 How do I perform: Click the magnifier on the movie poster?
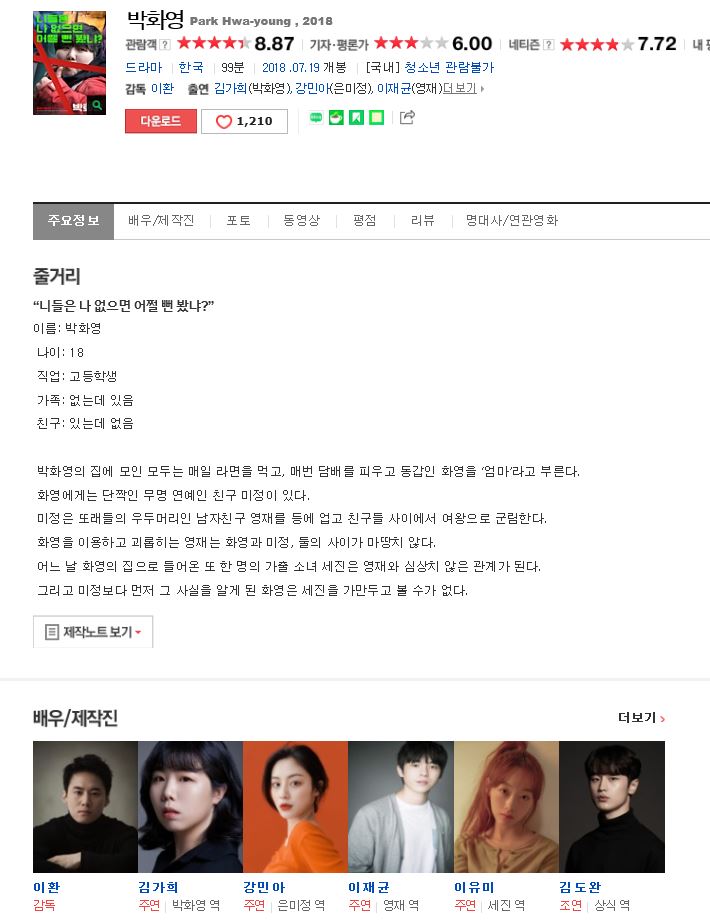(97, 106)
